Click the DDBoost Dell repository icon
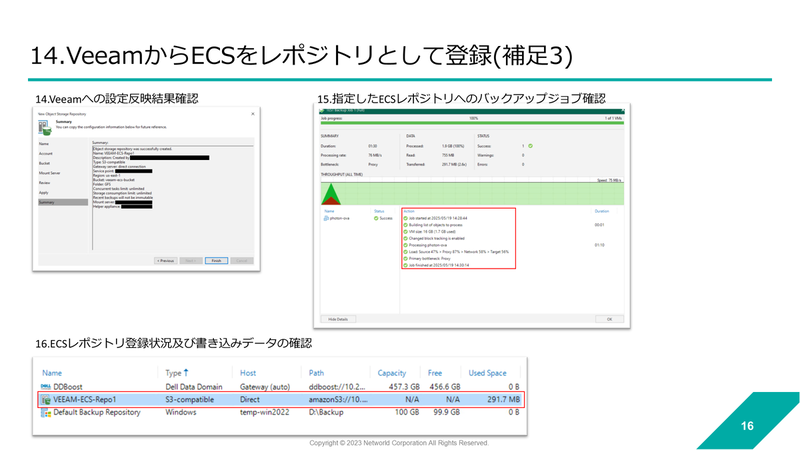 [46, 387]
